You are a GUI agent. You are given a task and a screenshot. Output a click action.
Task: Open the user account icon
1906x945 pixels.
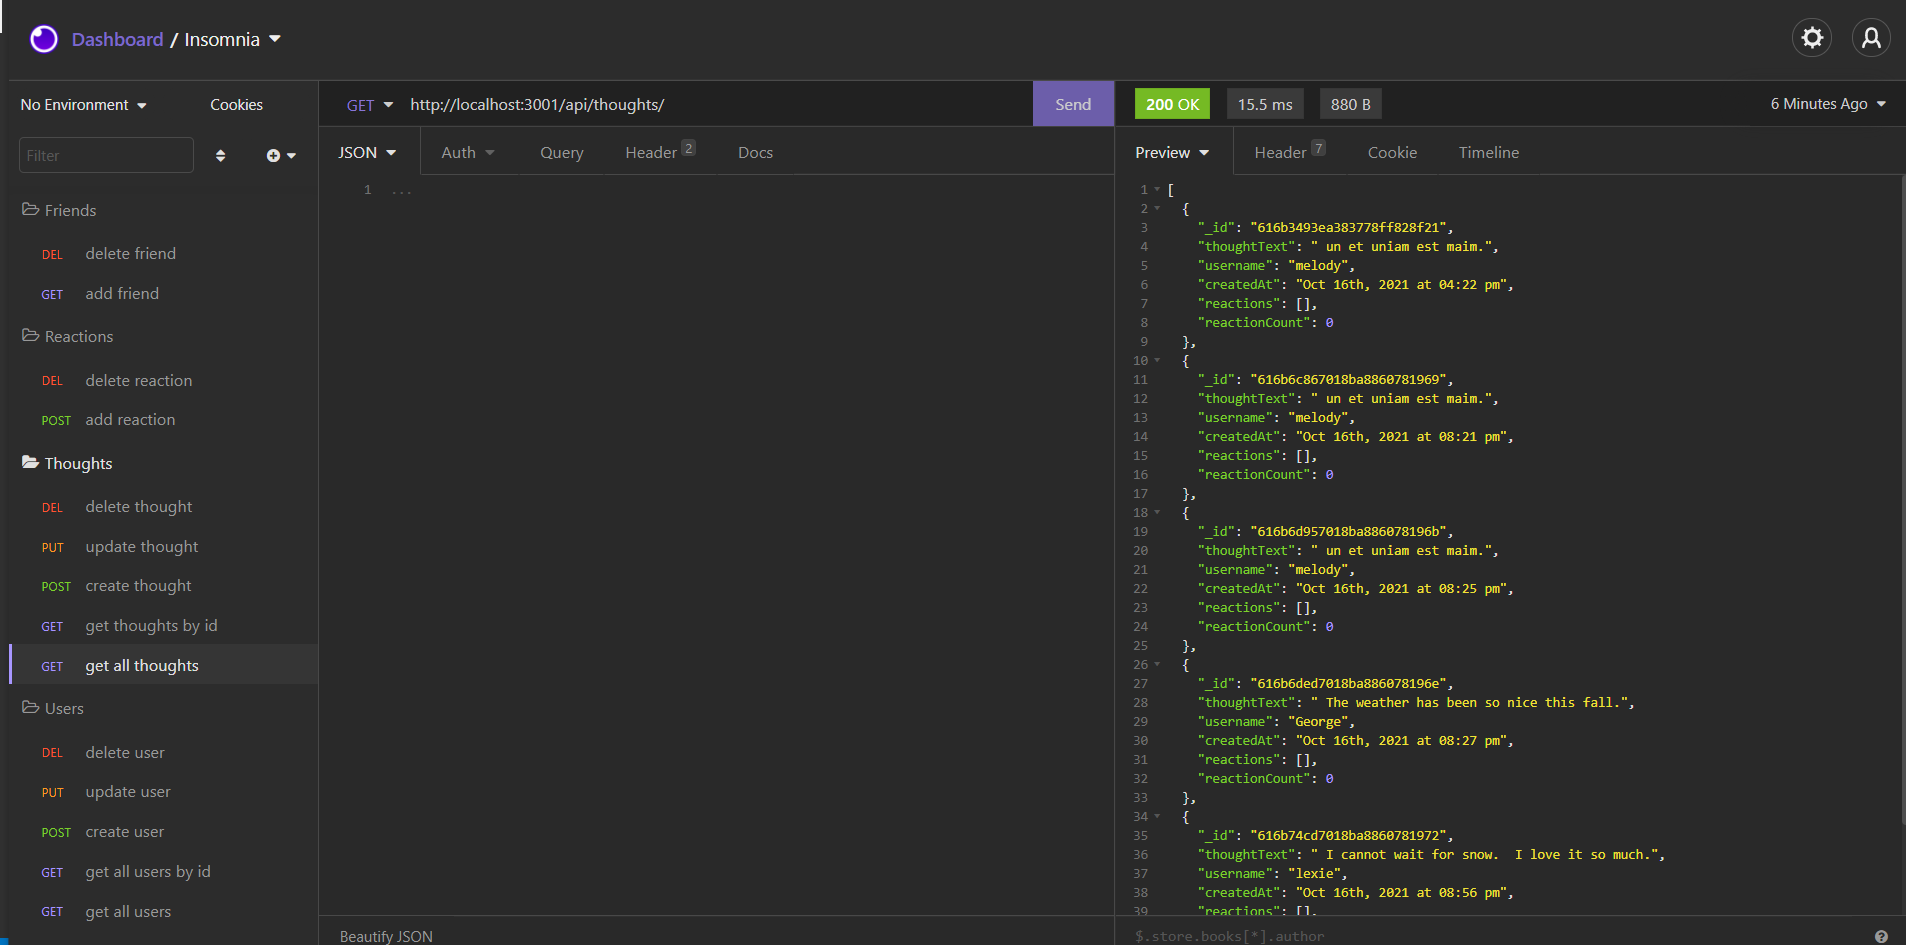(x=1871, y=38)
